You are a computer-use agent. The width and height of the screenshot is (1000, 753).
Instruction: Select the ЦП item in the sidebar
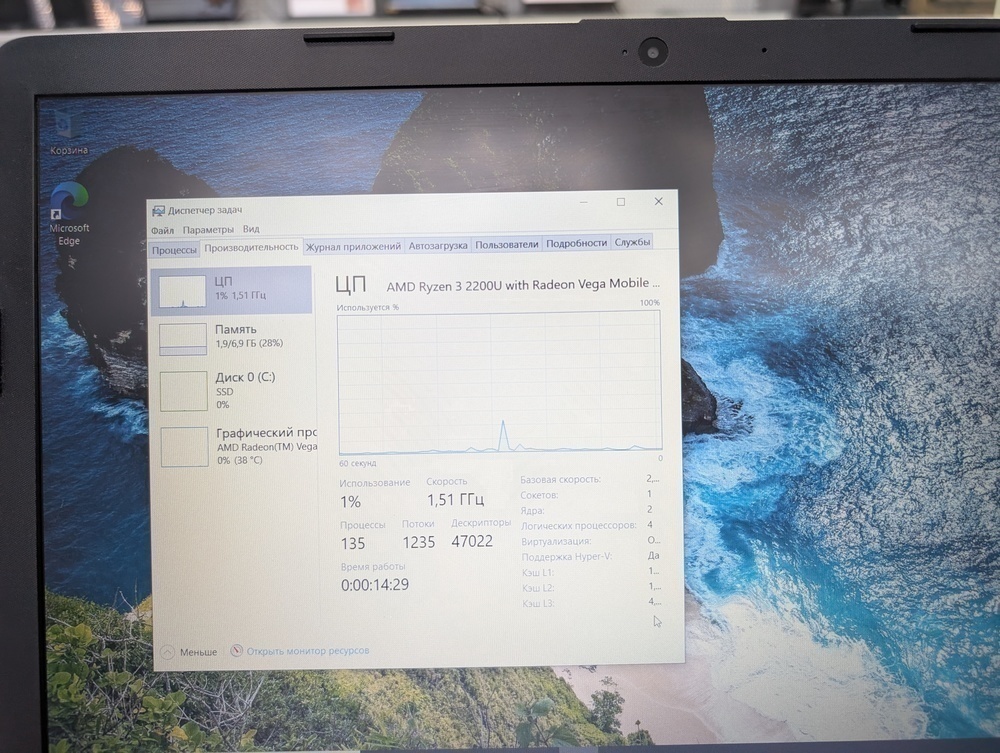coord(232,290)
